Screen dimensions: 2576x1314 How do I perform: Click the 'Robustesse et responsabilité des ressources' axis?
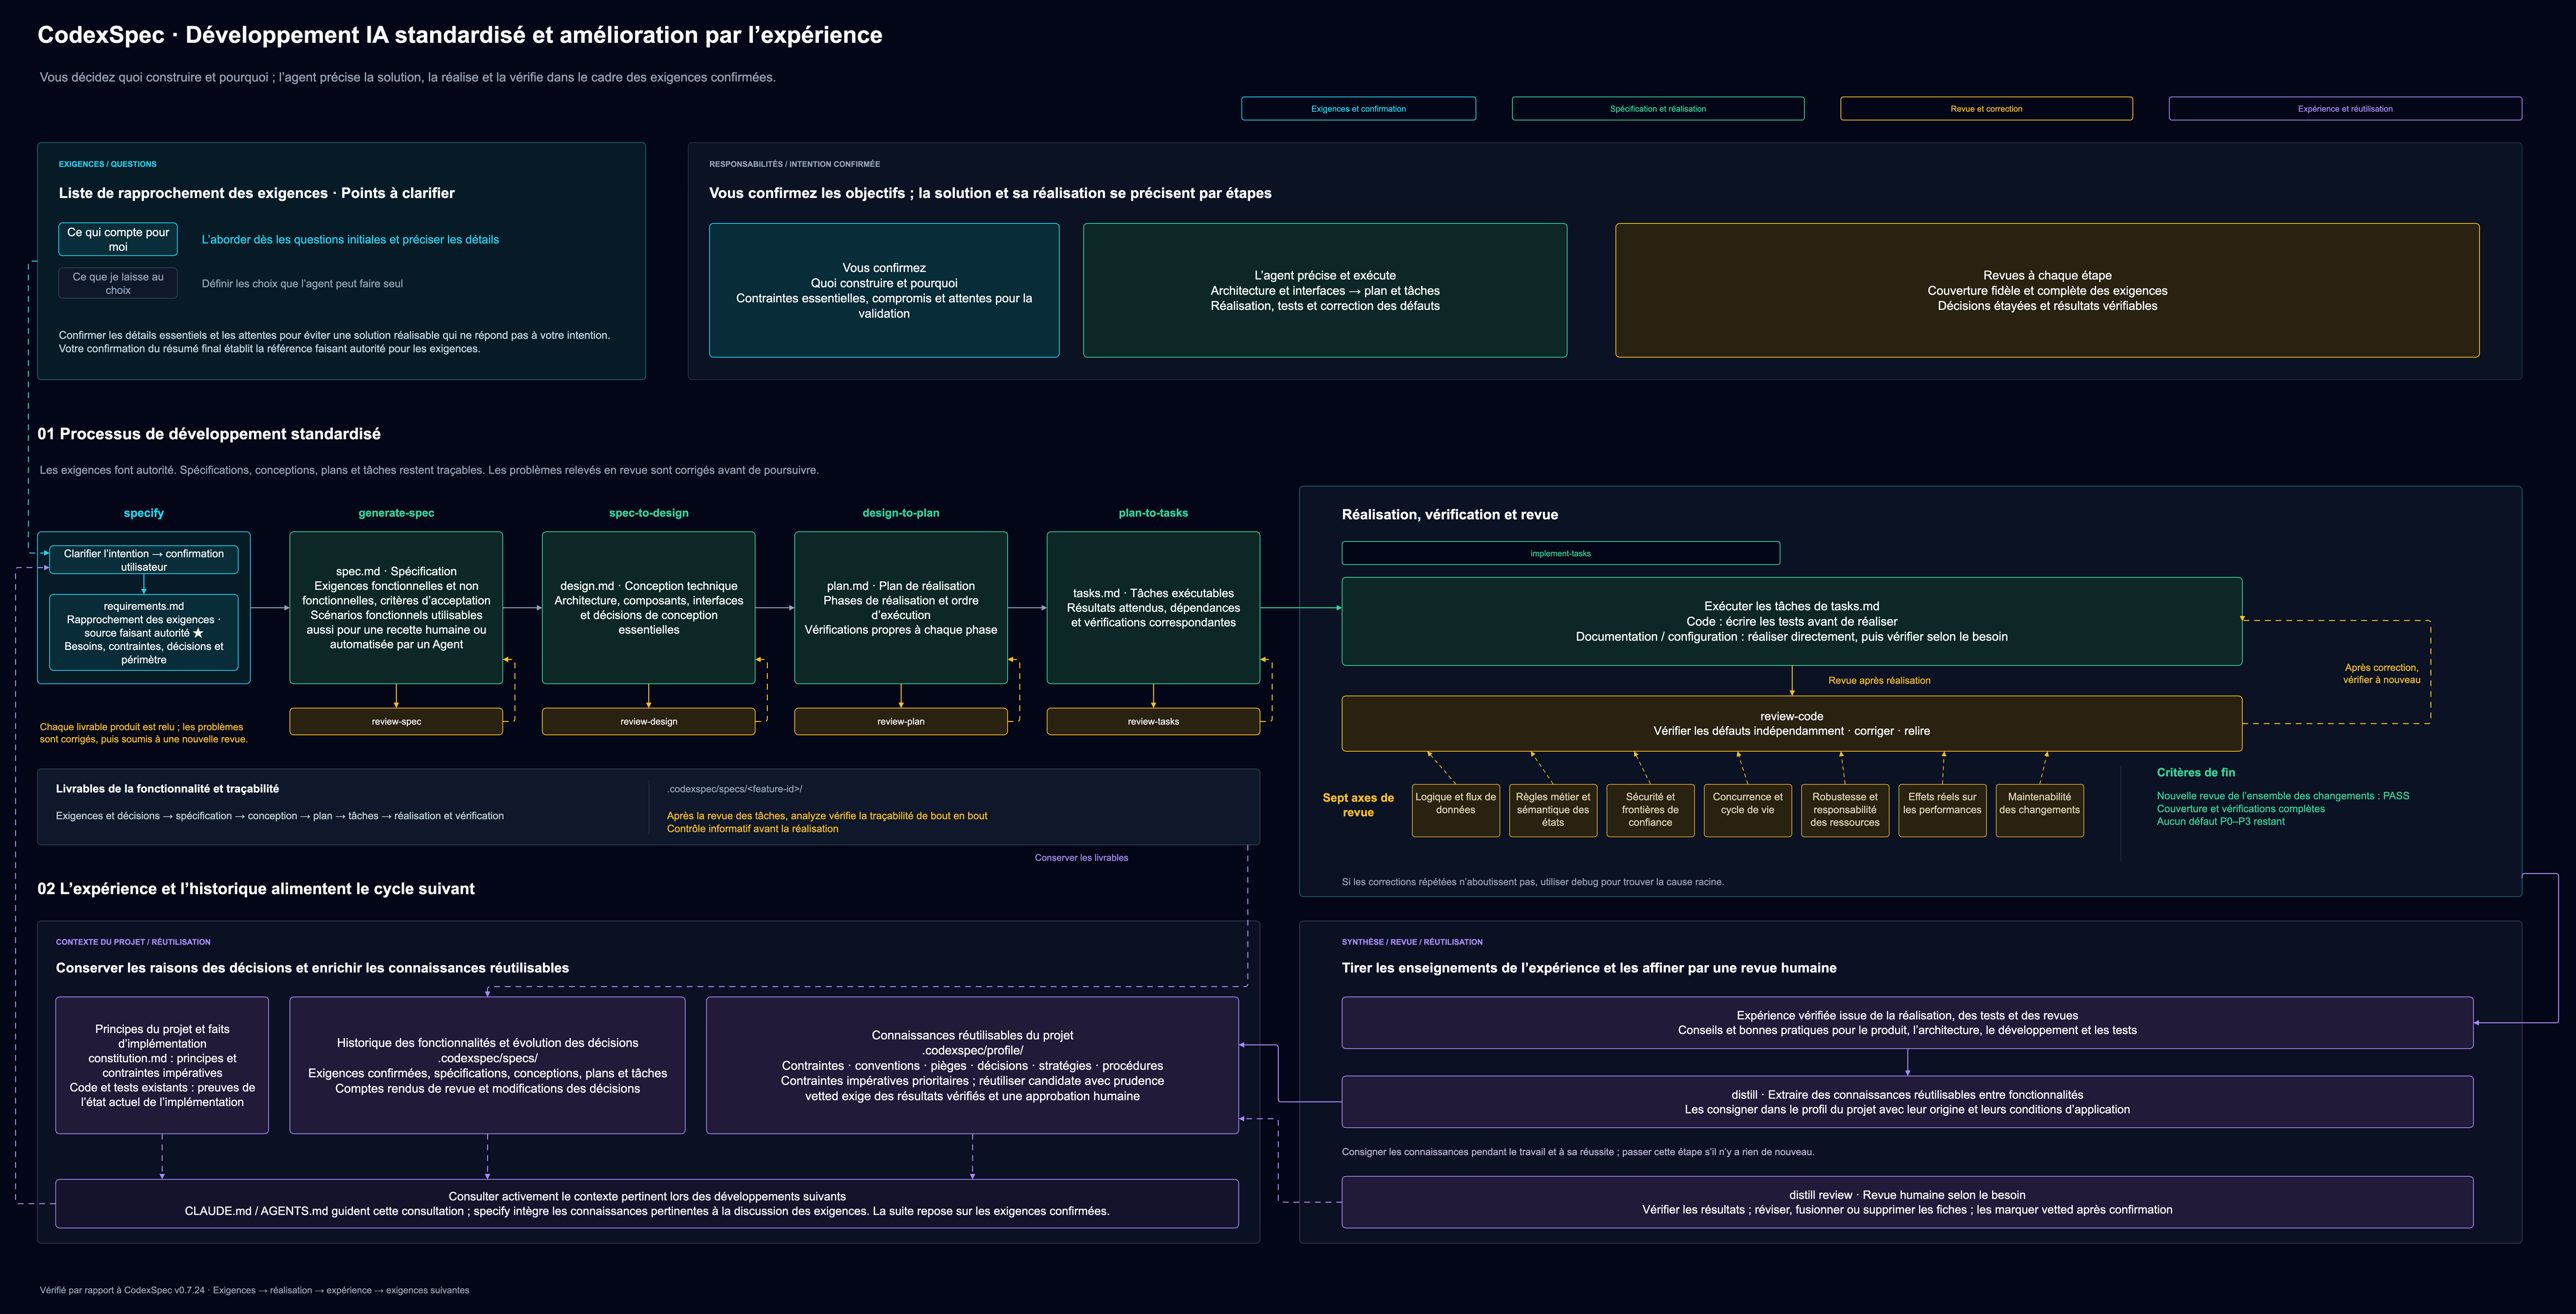click(x=1844, y=810)
